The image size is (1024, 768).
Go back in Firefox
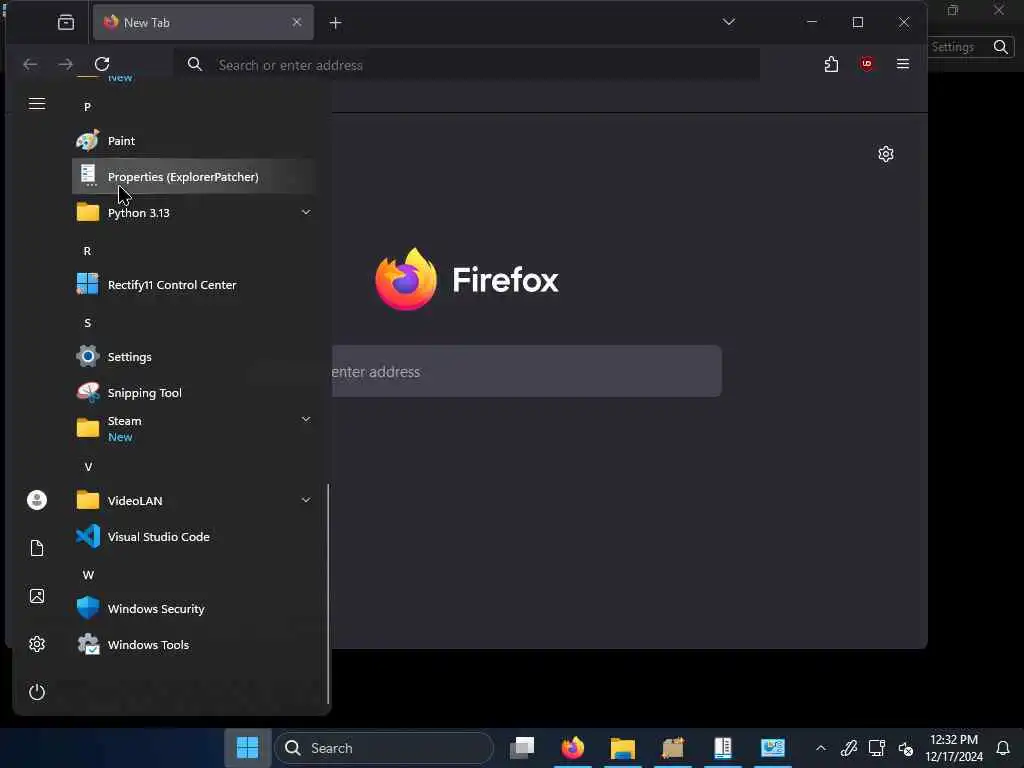point(30,64)
